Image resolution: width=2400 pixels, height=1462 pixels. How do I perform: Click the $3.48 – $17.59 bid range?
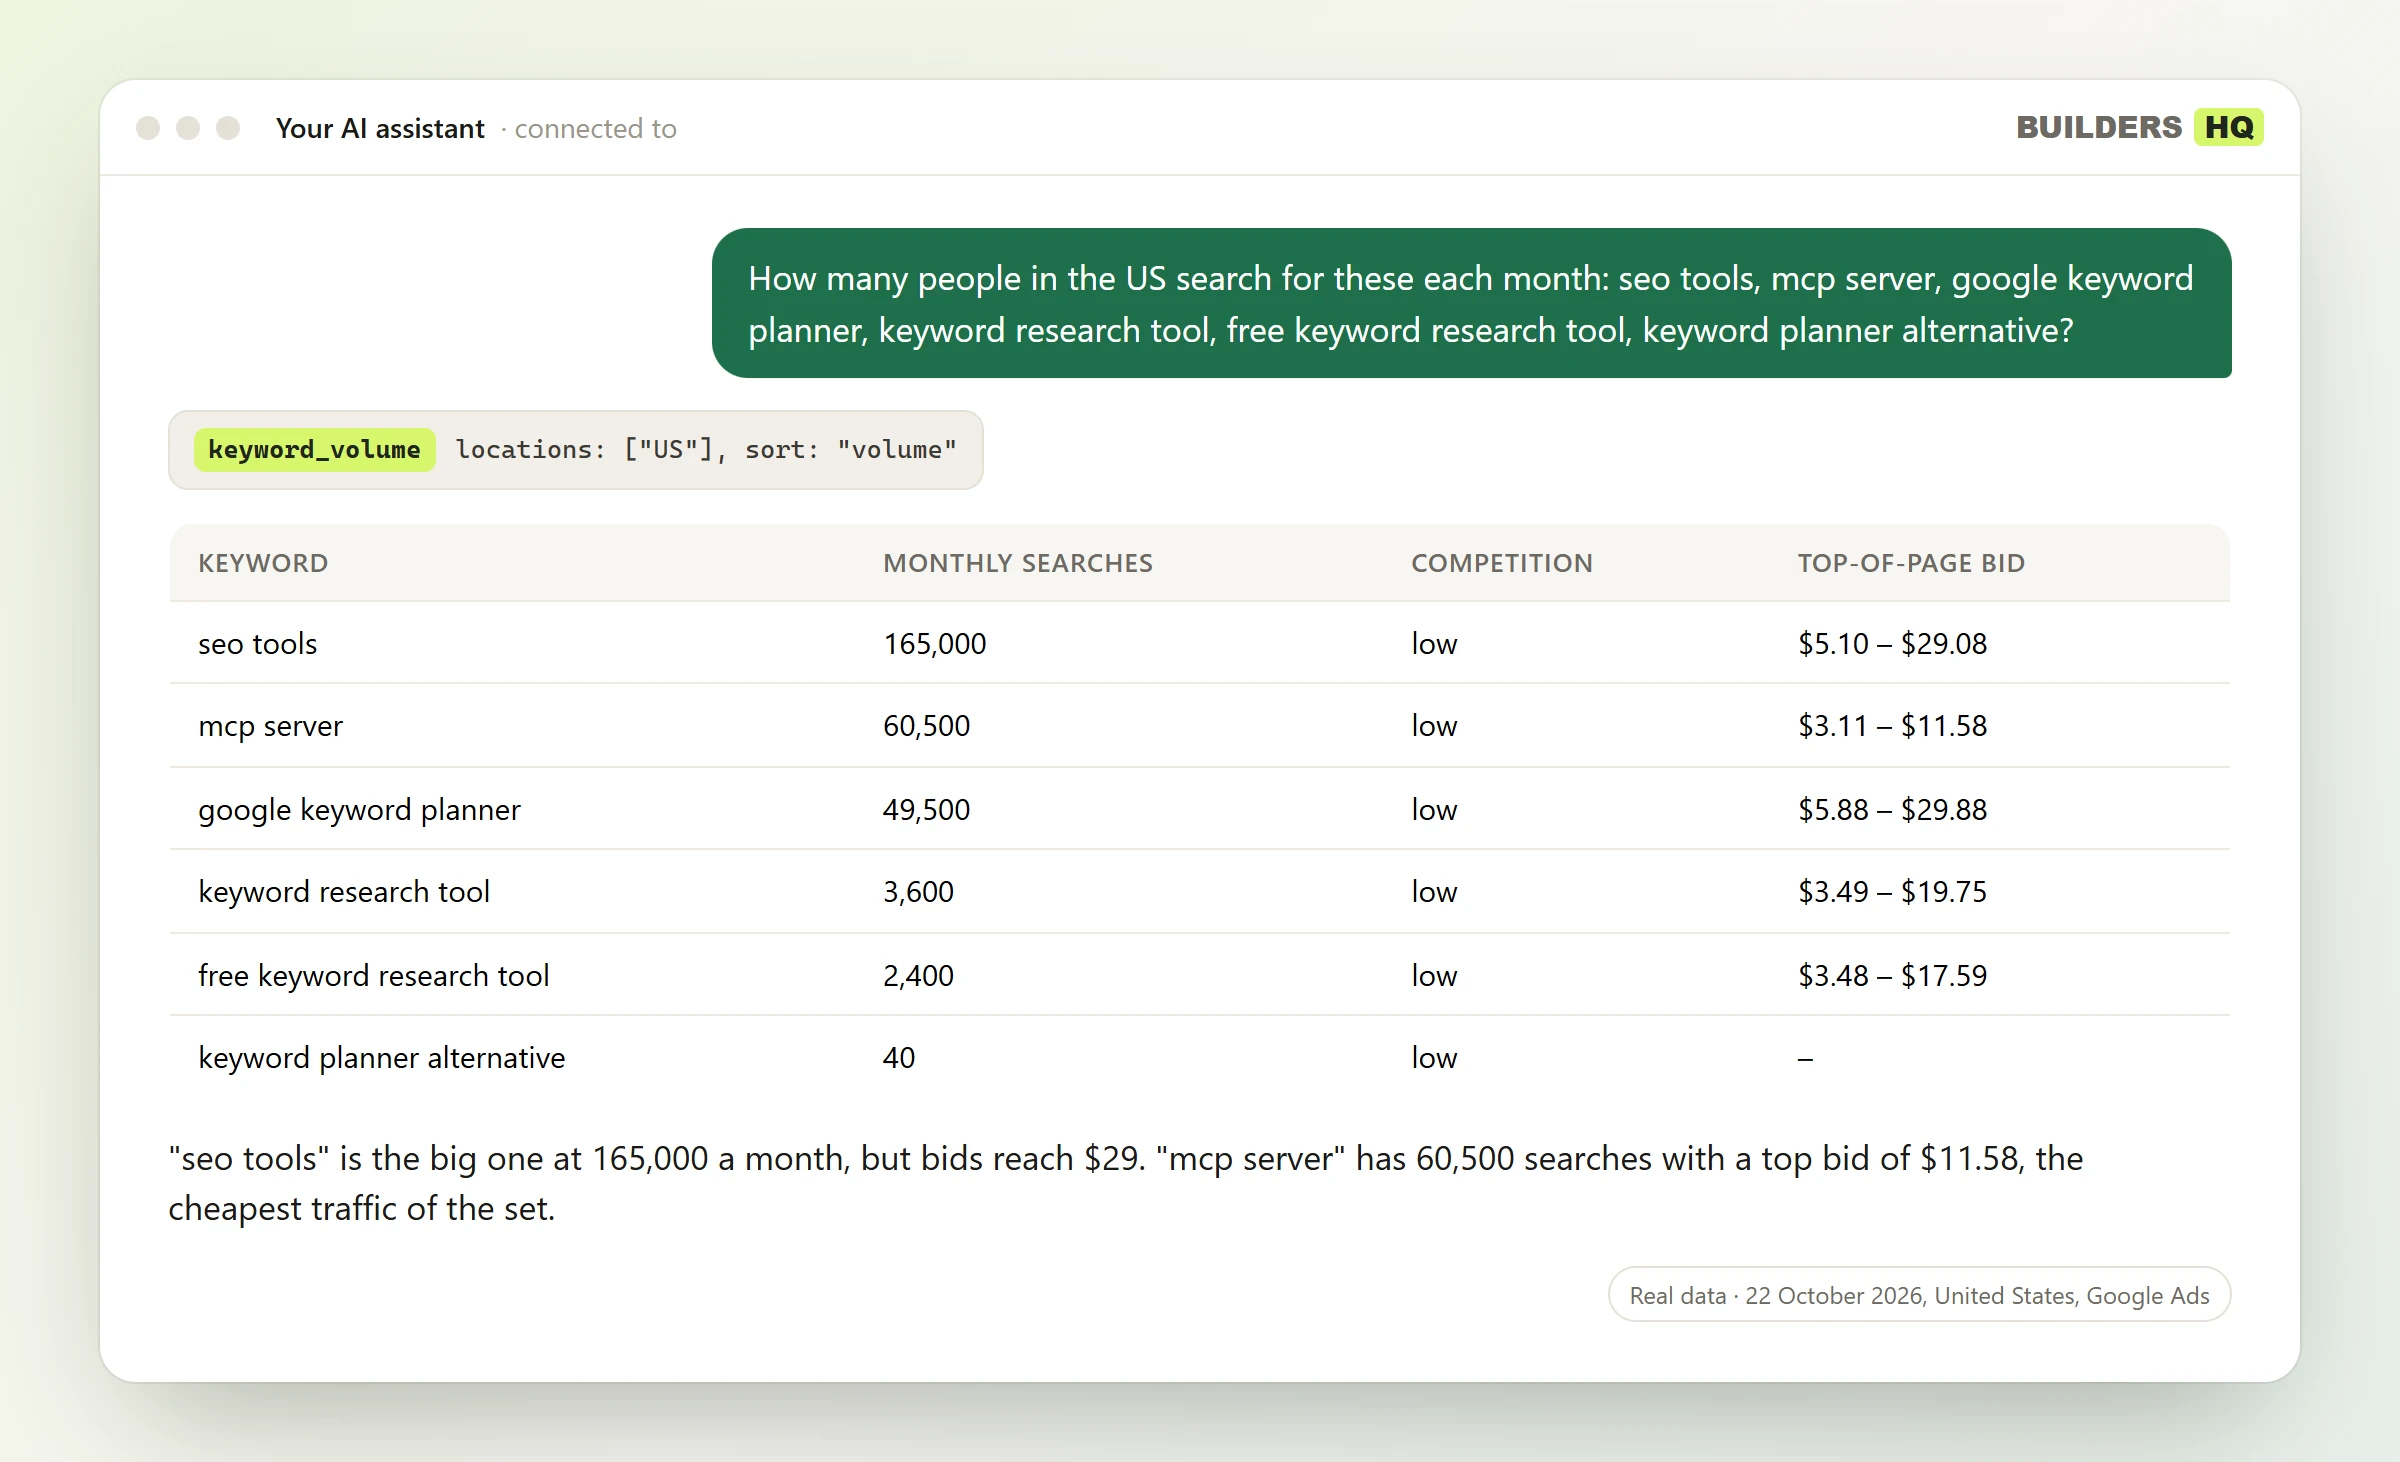coord(1892,976)
